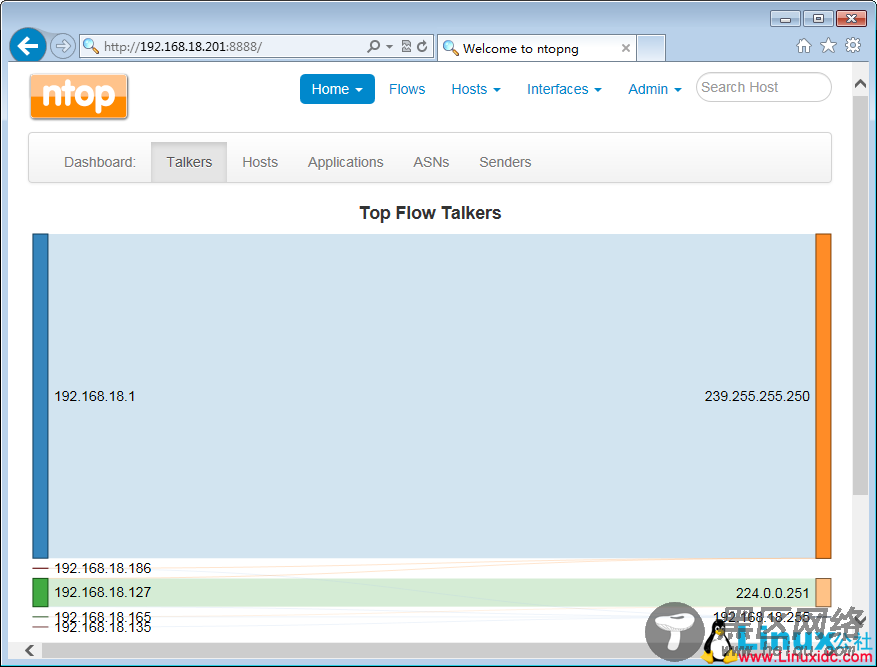
Task: Select the Talkers dashboard tab
Action: (189, 162)
